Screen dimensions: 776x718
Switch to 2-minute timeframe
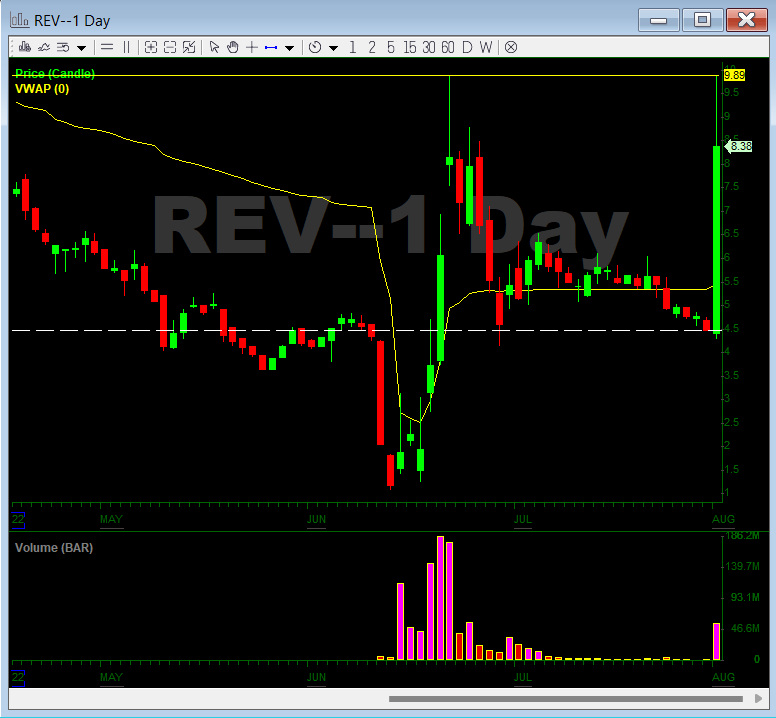[372, 48]
